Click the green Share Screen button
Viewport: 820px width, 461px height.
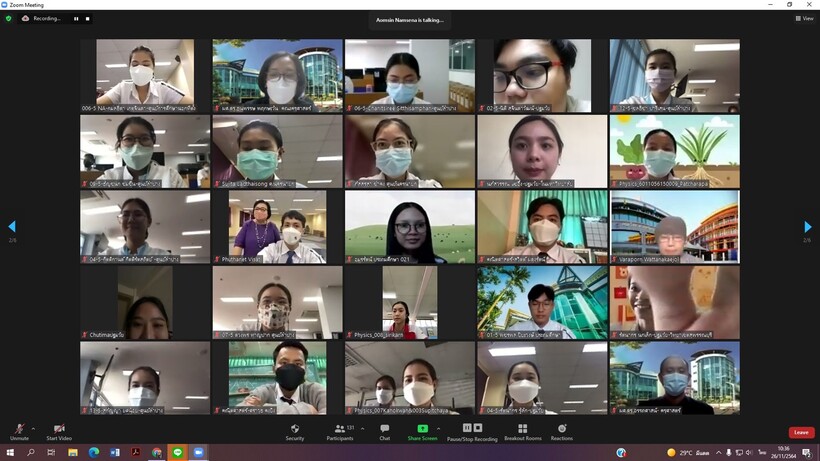[x=422, y=429]
